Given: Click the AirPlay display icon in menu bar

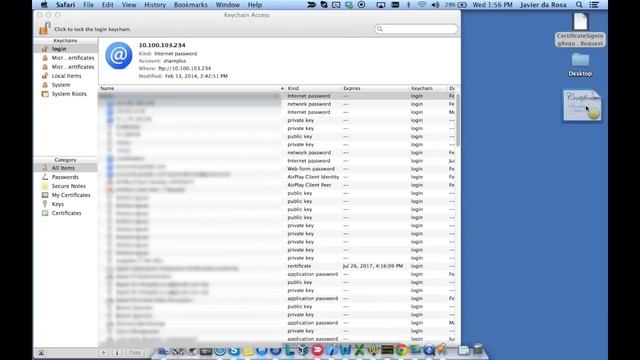Looking at the screenshot, I should pyautogui.click(x=380, y=5).
